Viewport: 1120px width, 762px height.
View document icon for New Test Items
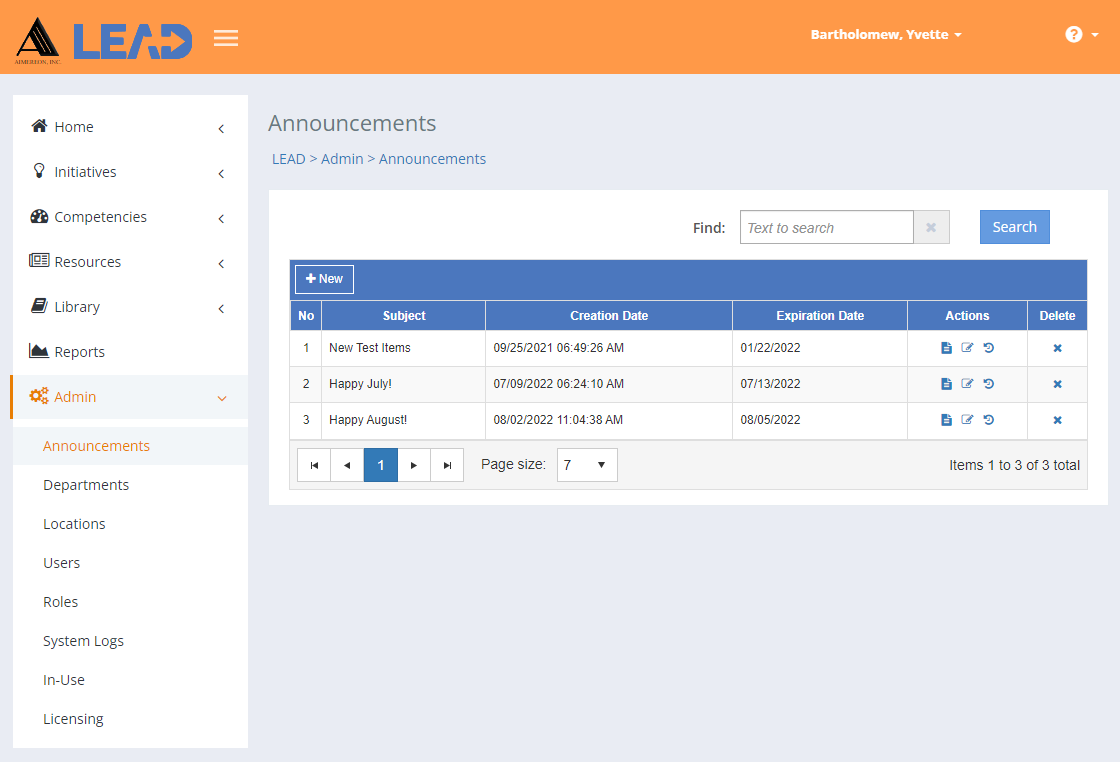(x=946, y=348)
